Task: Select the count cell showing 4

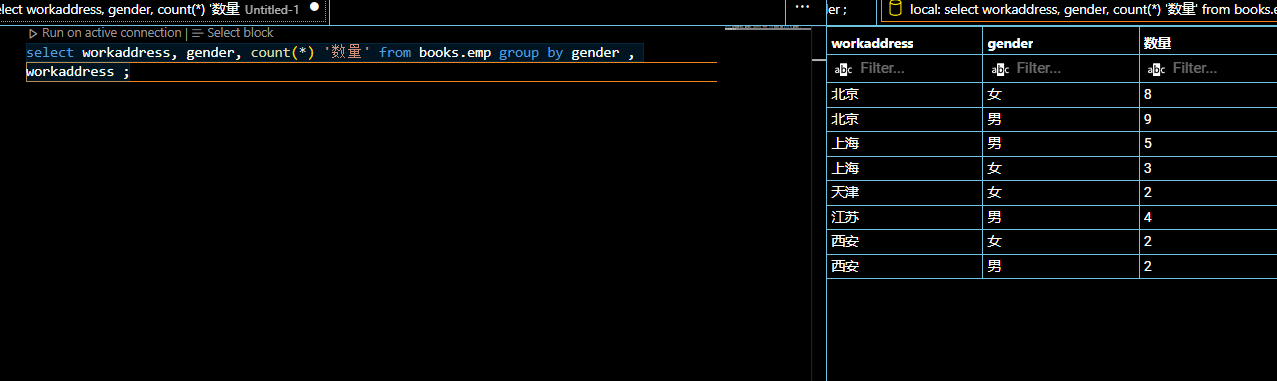Action: coord(1208,217)
